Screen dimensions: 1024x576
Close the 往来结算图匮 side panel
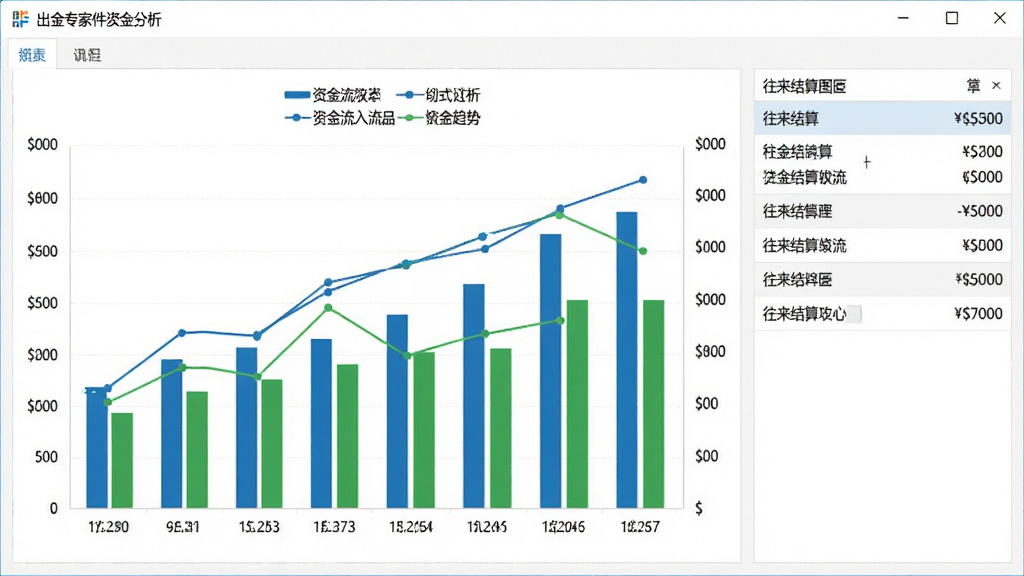click(x=996, y=86)
